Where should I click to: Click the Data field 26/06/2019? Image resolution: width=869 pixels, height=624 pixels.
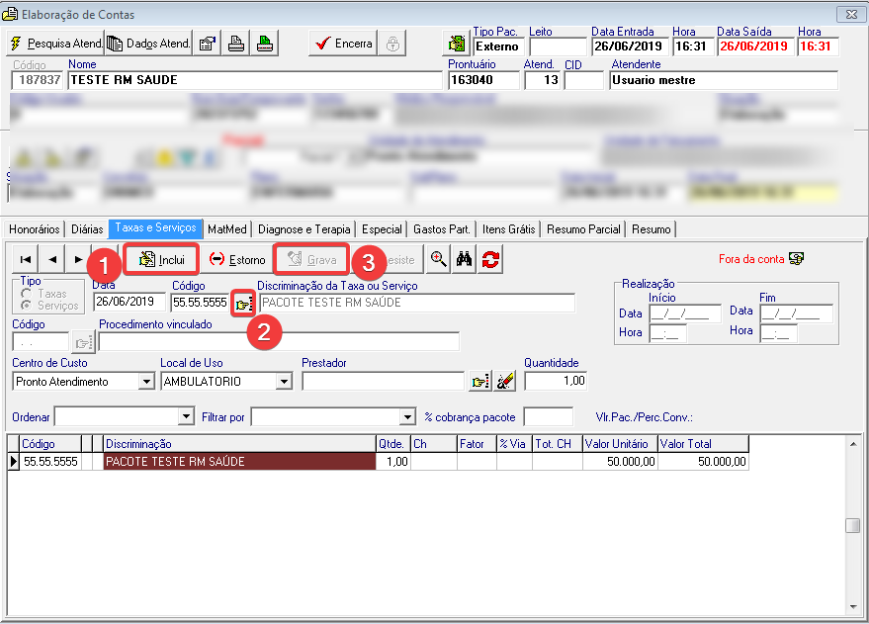pyautogui.click(x=129, y=302)
